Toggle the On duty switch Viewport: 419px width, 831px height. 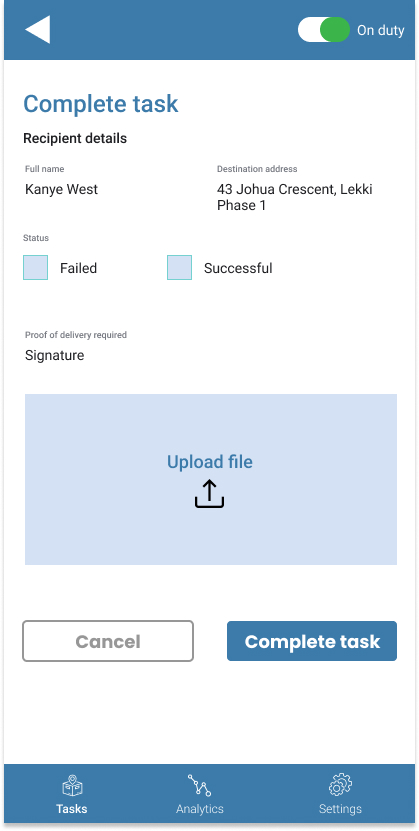[x=324, y=30]
